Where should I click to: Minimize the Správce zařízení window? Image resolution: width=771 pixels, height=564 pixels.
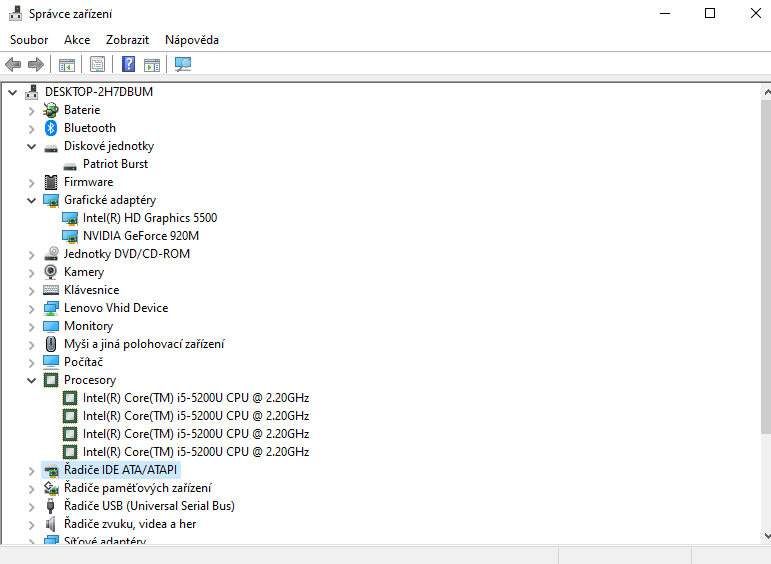pos(665,13)
